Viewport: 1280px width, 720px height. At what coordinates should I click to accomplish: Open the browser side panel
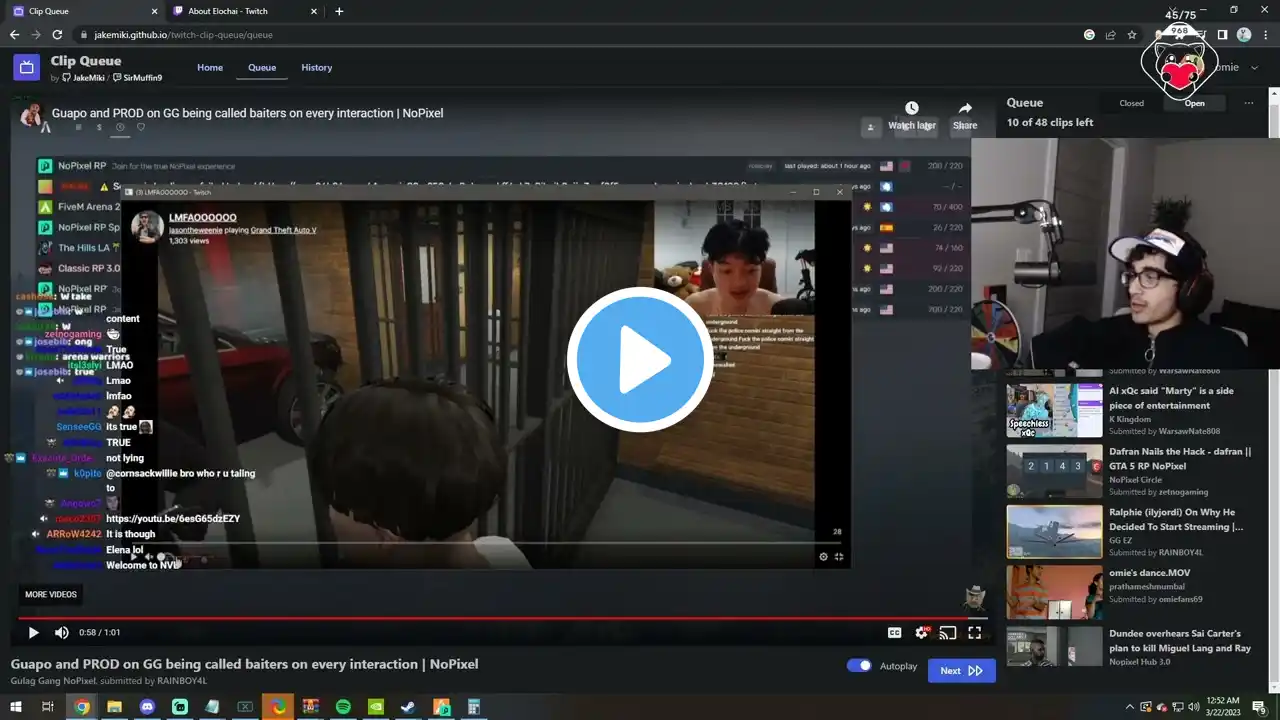coord(1222,35)
